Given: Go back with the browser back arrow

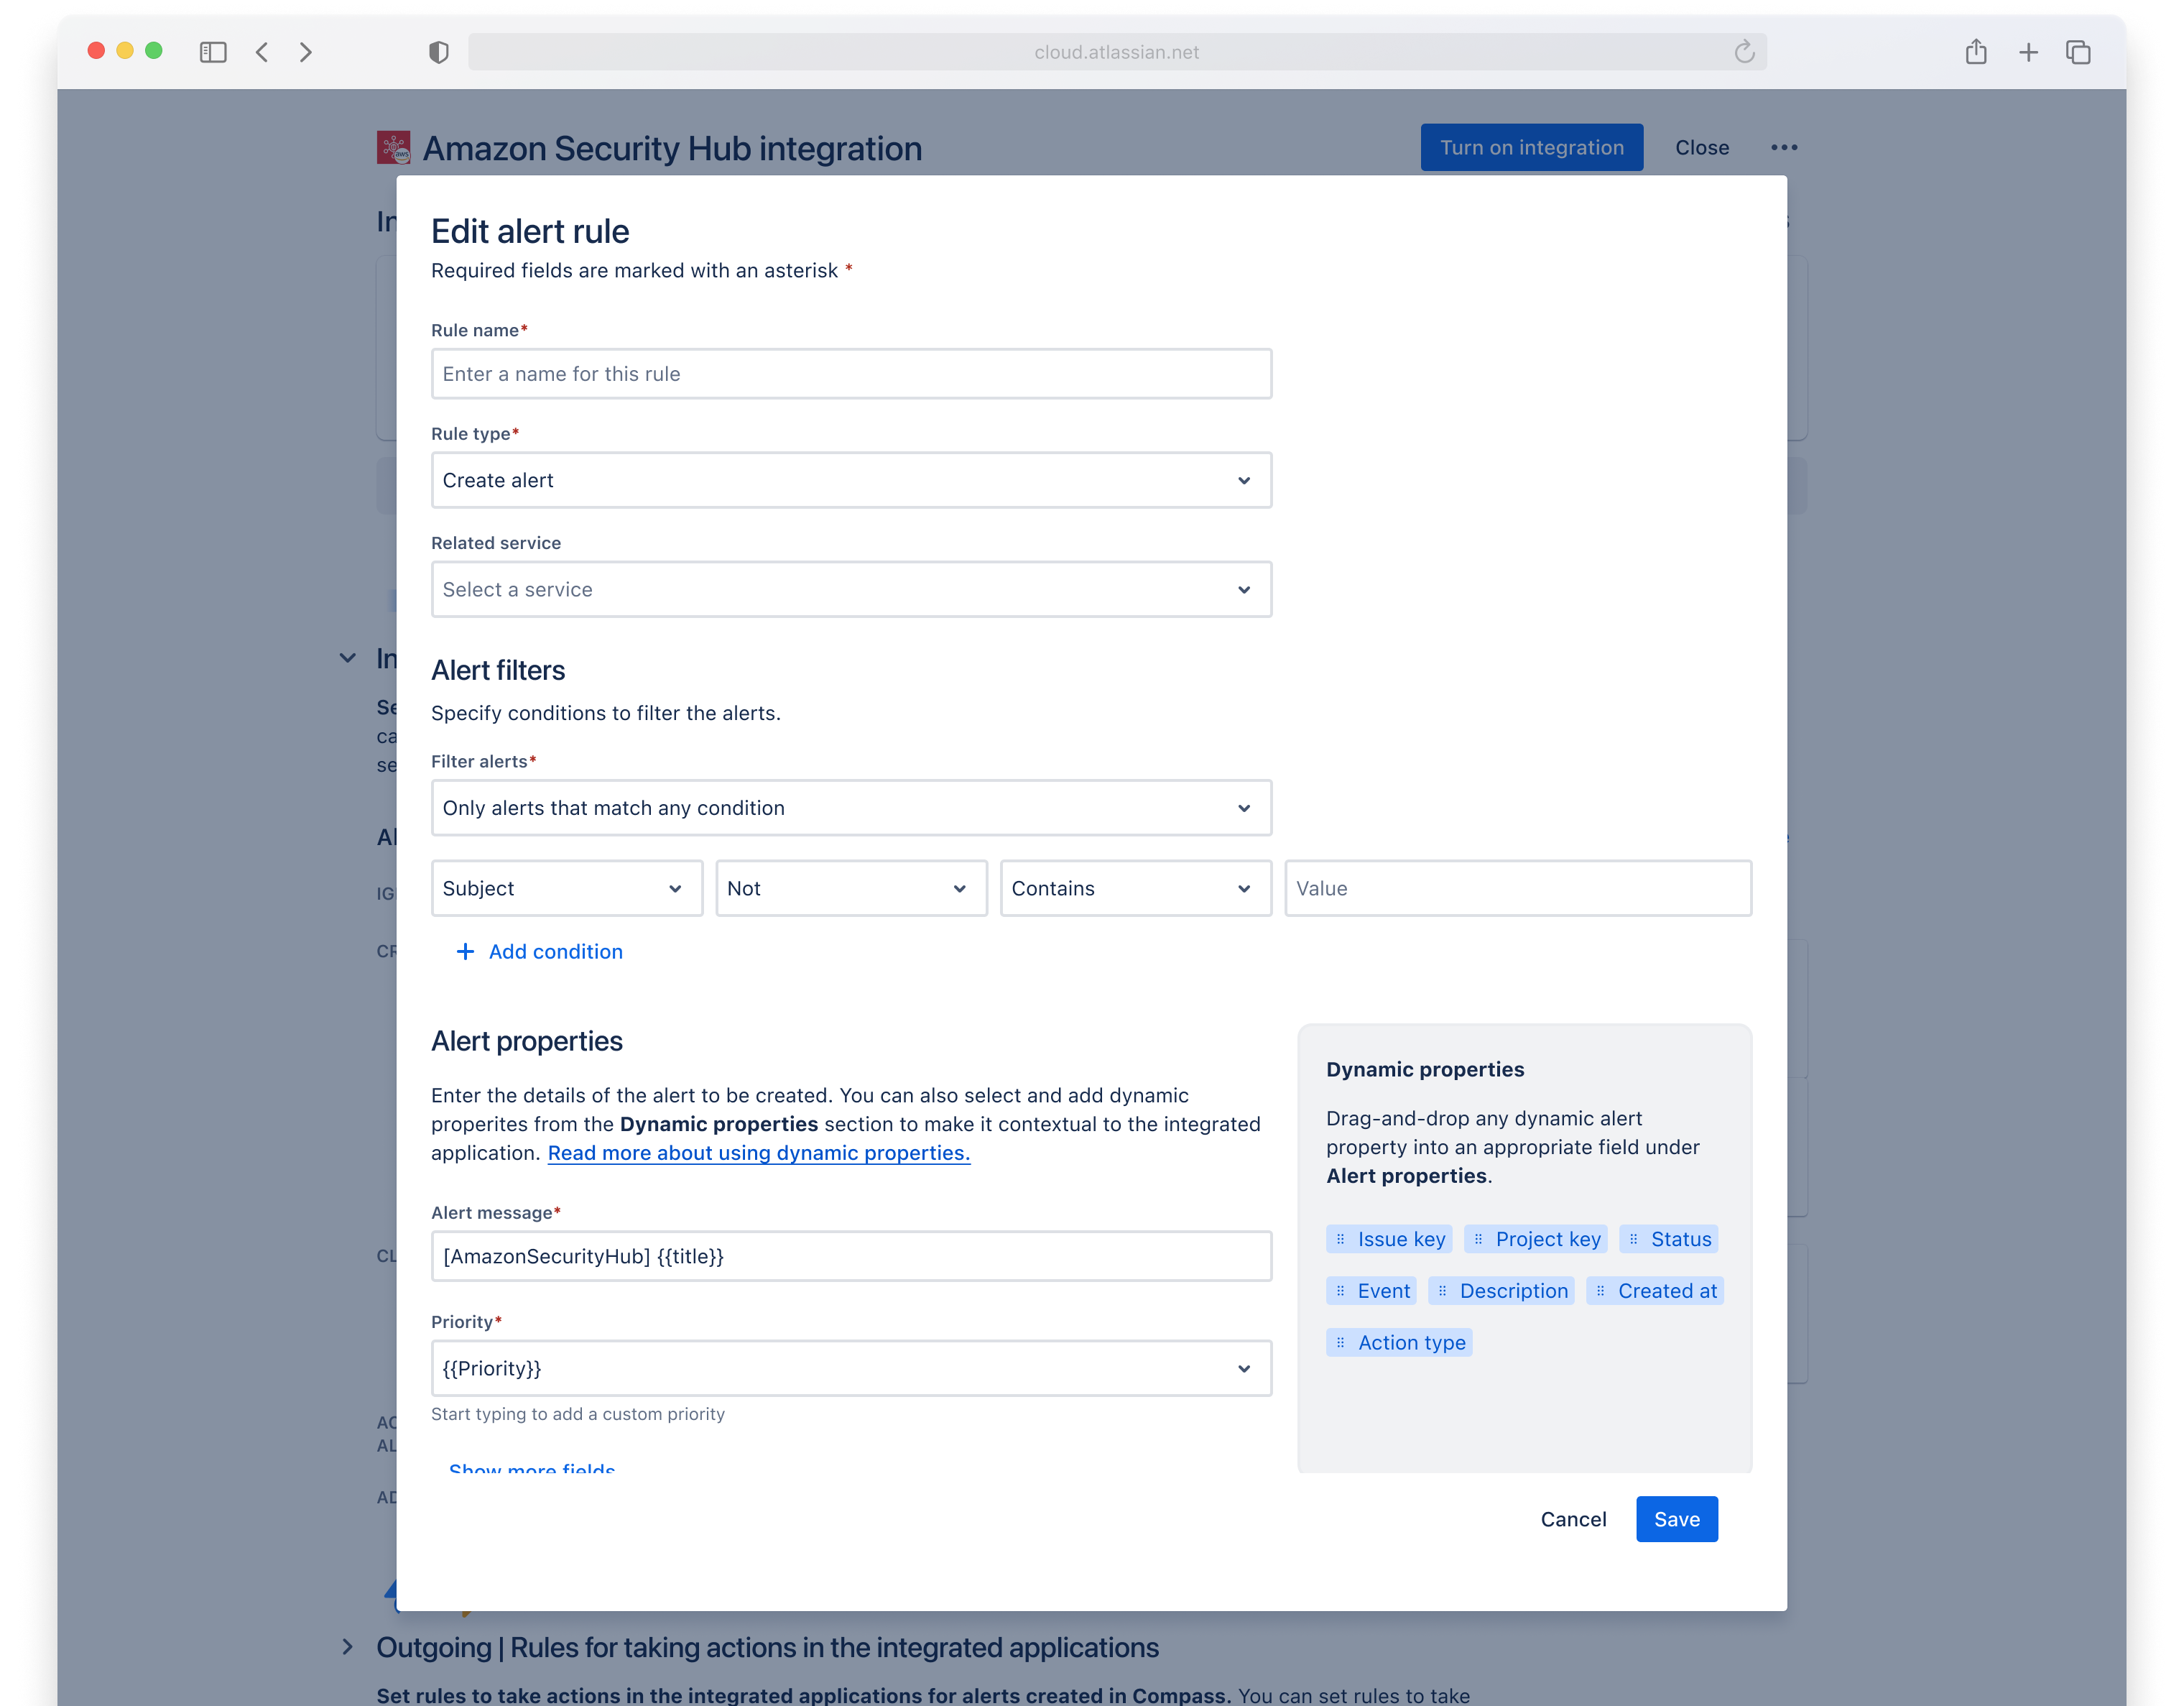Looking at the screenshot, I should pos(262,52).
